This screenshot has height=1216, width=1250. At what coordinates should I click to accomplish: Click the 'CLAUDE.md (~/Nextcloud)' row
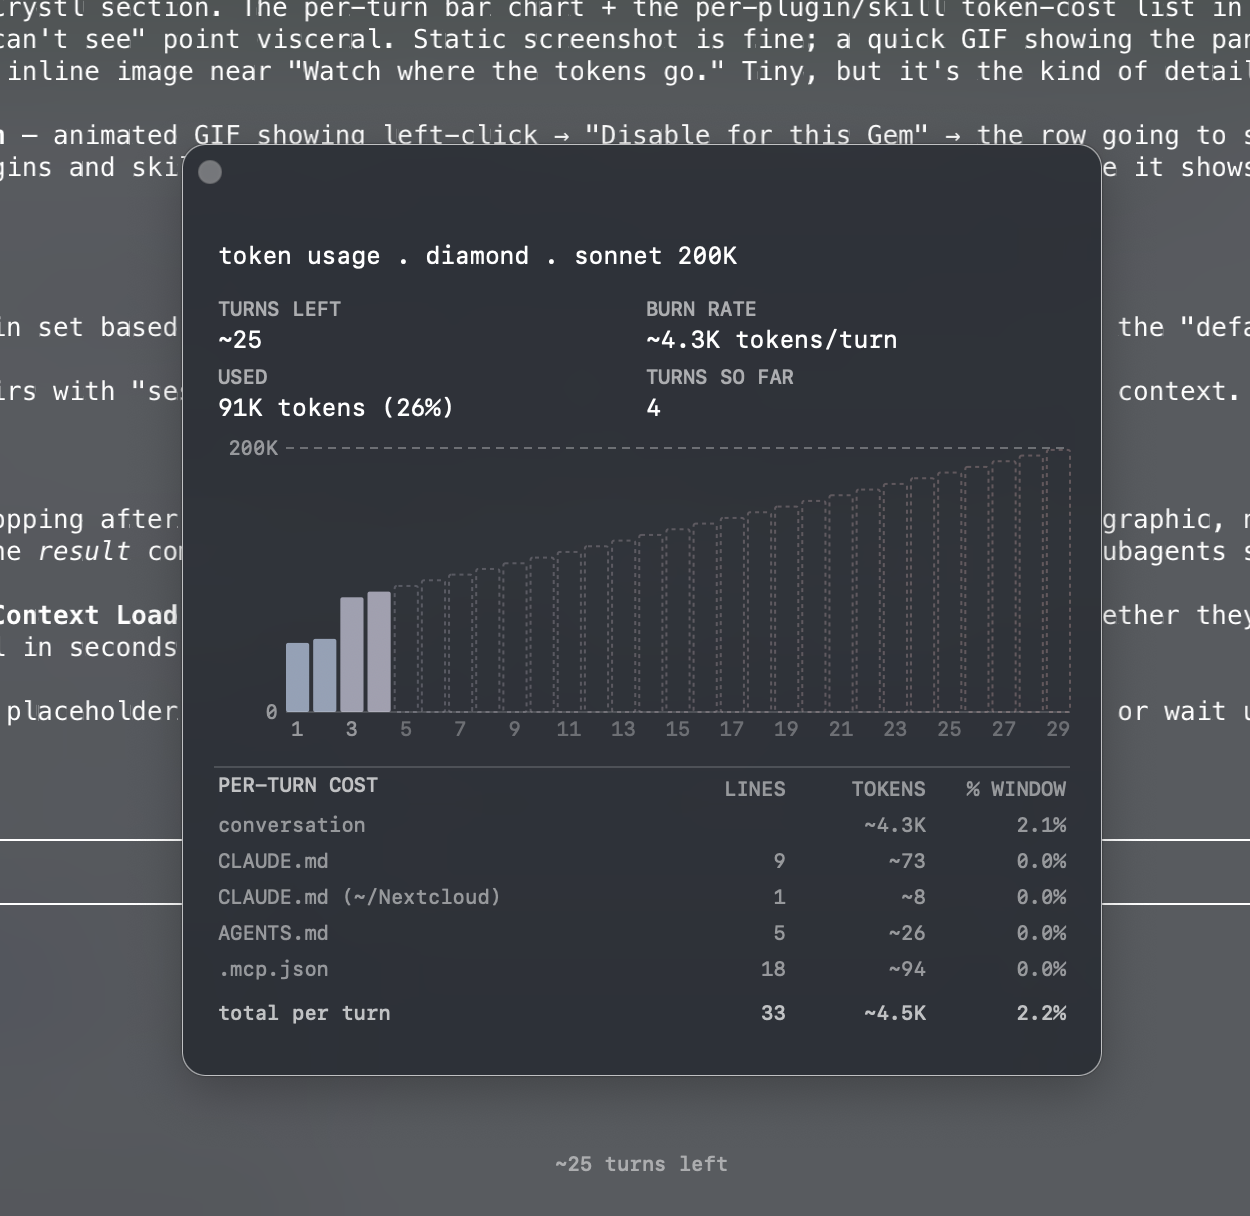(642, 897)
